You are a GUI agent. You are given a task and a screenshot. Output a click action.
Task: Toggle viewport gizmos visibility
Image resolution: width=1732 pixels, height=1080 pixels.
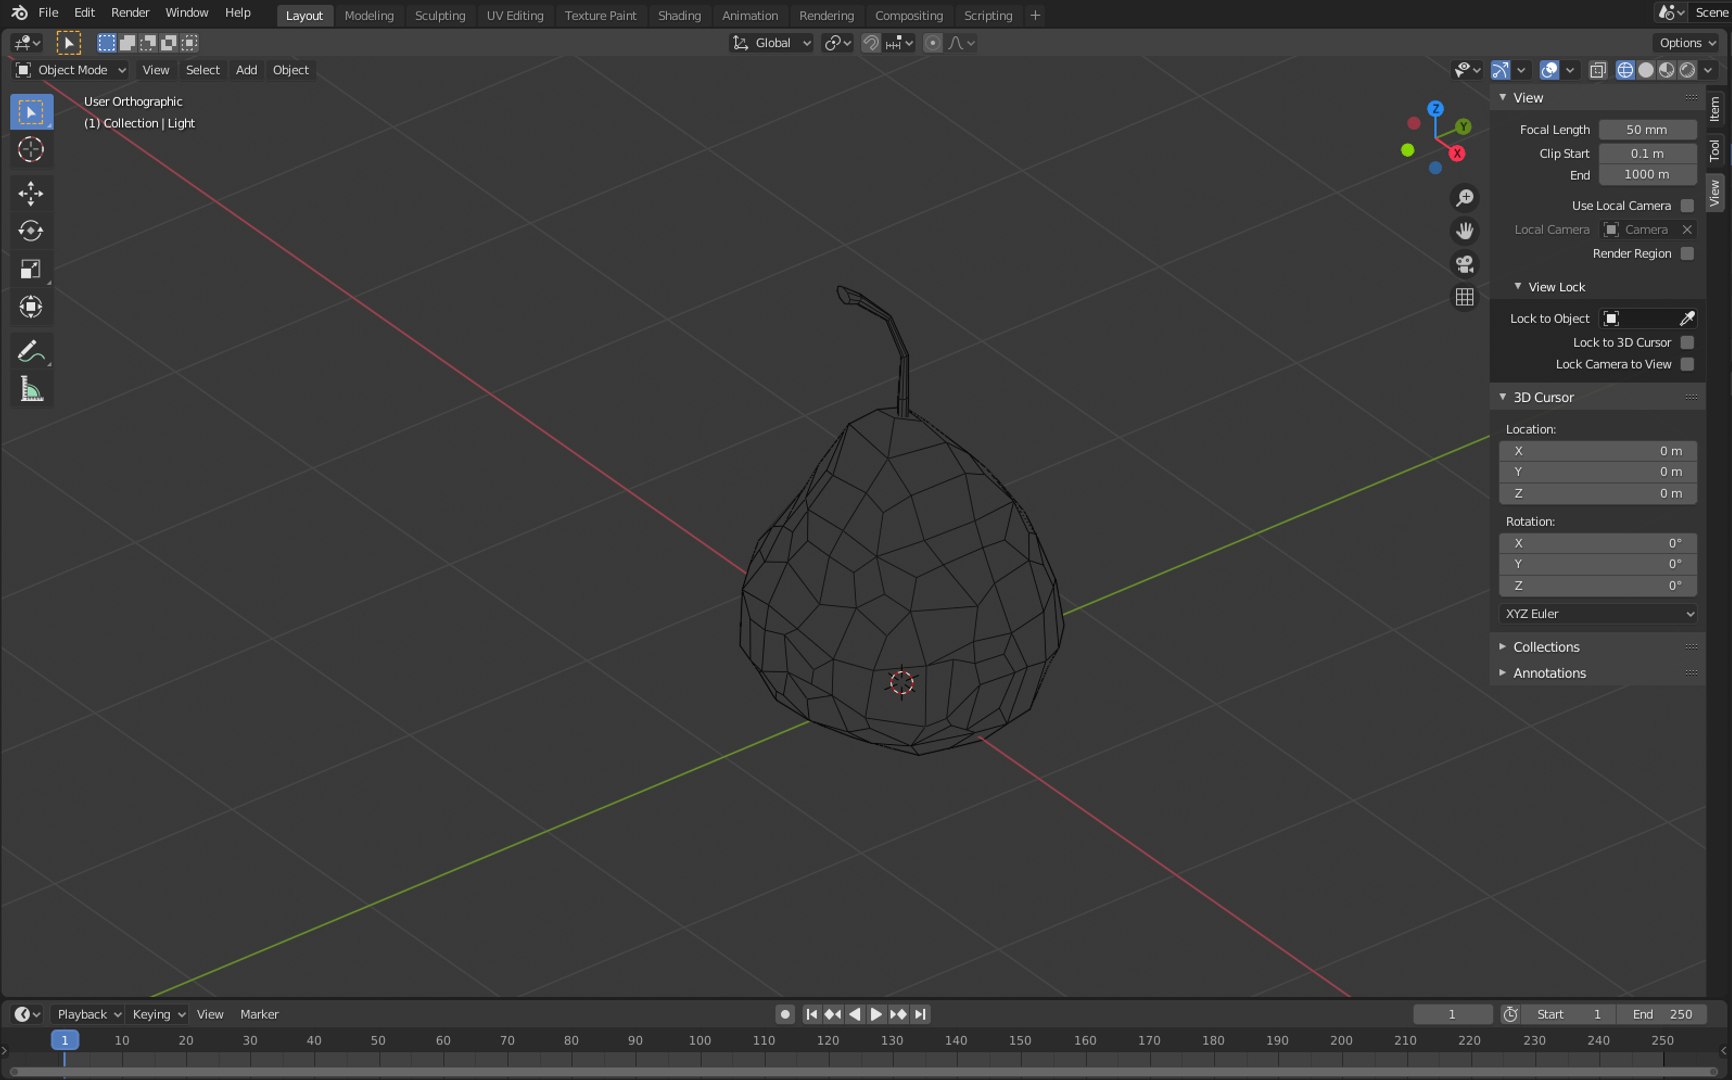coord(1500,70)
